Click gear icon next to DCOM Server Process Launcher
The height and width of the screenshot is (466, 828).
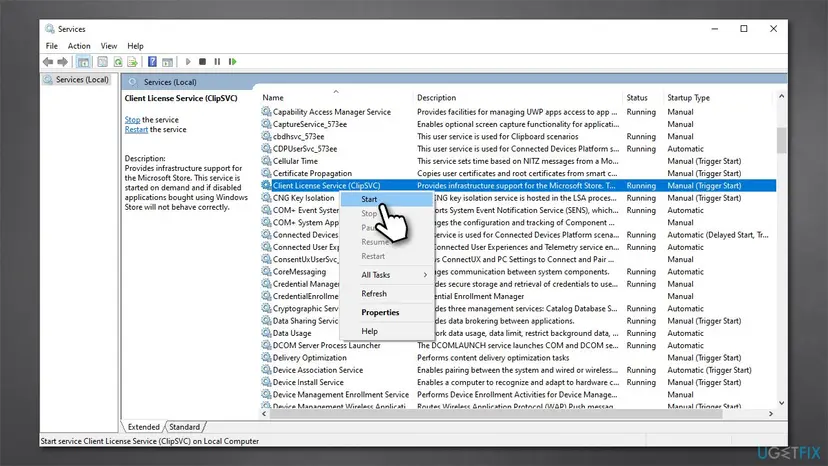(x=266, y=345)
